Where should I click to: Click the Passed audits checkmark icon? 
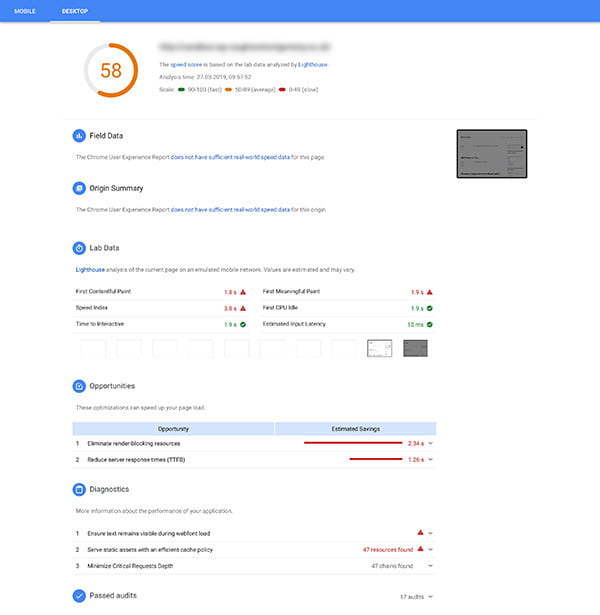[x=79, y=596]
